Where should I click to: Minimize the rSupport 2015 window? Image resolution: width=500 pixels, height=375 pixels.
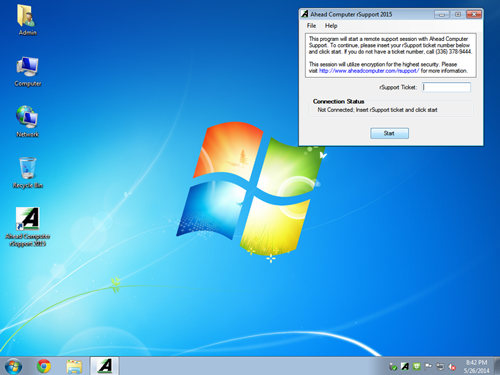(x=442, y=14)
